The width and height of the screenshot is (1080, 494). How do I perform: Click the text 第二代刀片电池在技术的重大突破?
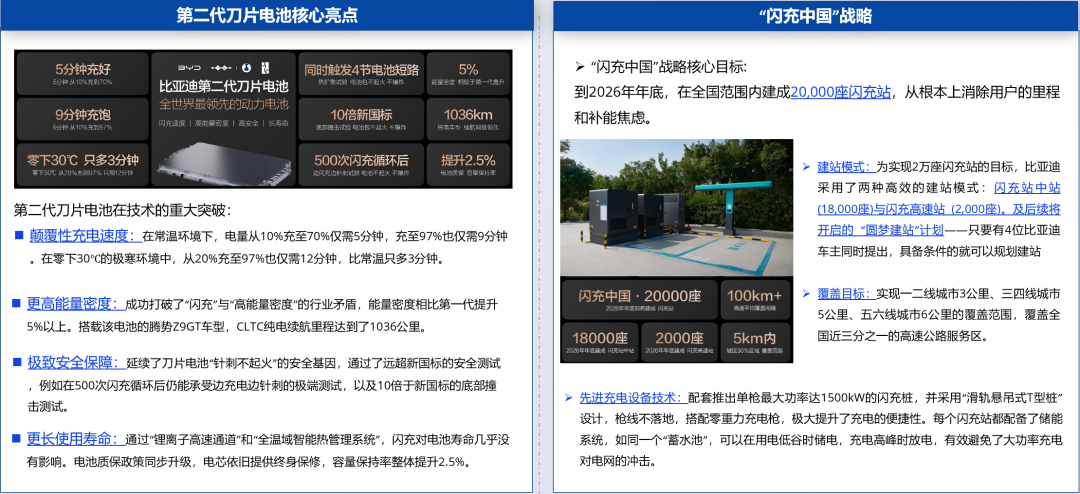pos(123,210)
